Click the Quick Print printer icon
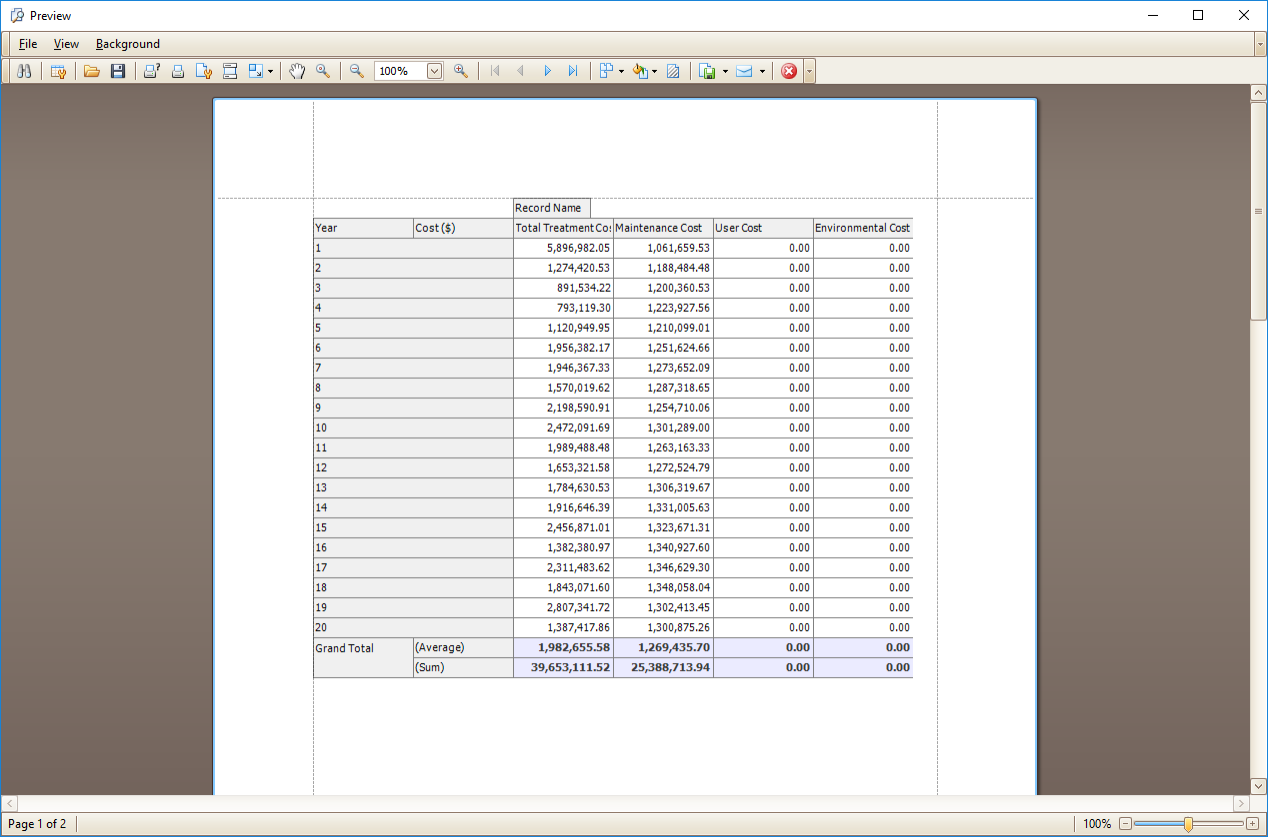The image size is (1268, 837). [x=178, y=71]
